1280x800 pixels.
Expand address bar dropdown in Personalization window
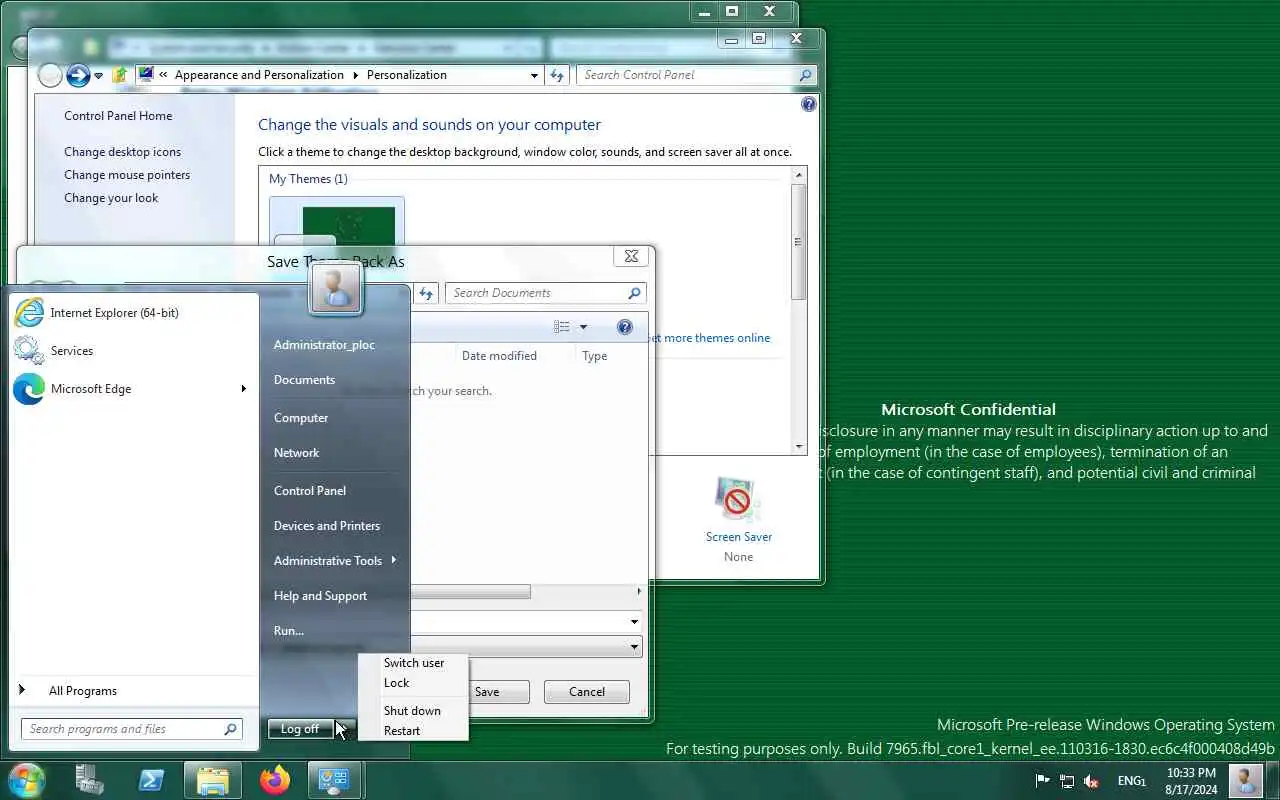click(x=534, y=75)
